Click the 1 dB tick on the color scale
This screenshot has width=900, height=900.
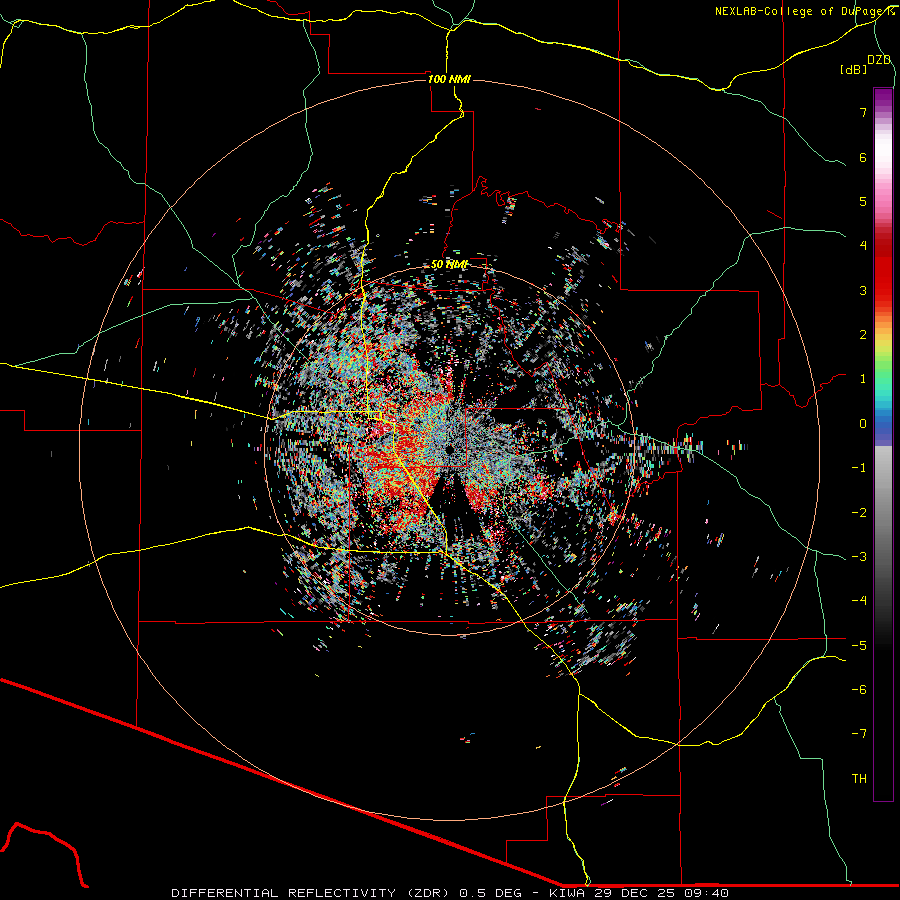tap(863, 378)
